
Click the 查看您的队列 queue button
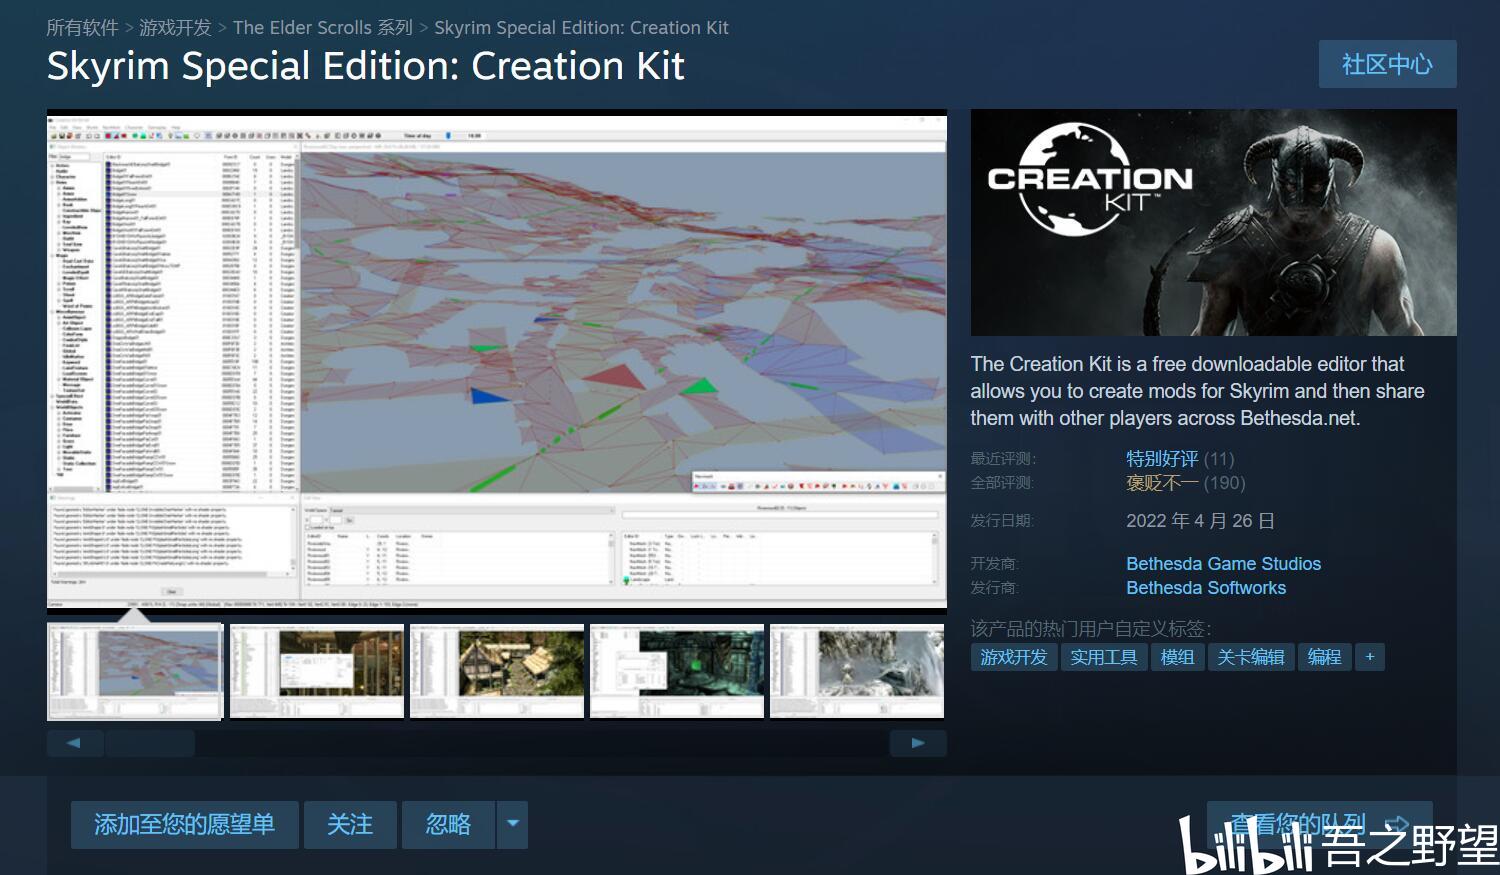[1319, 825]
